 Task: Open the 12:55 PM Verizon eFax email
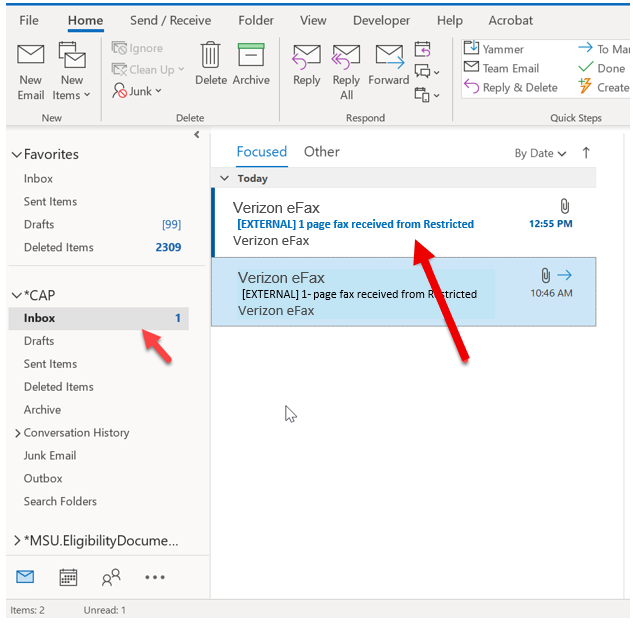tap(404, 223)
